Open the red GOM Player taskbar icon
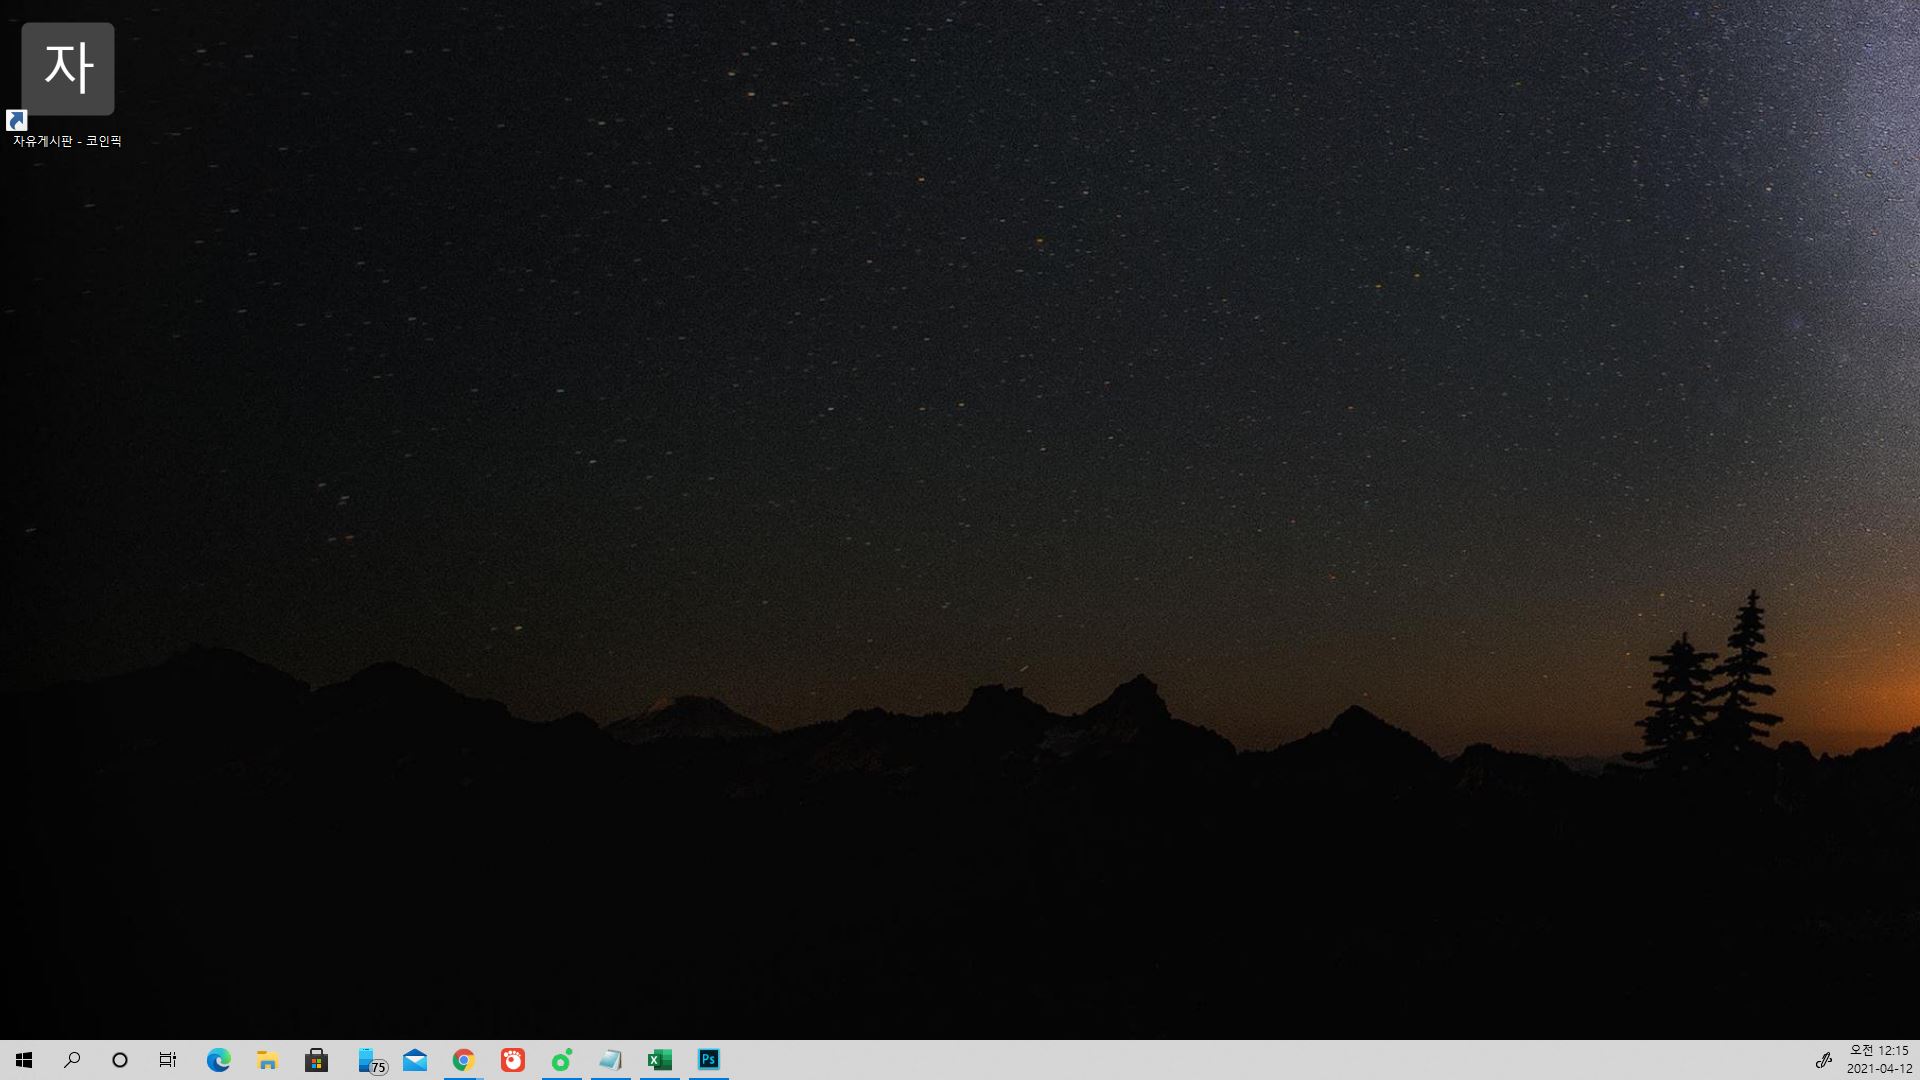The height and width of the screenshot is (1080, 1920). 513,1060
